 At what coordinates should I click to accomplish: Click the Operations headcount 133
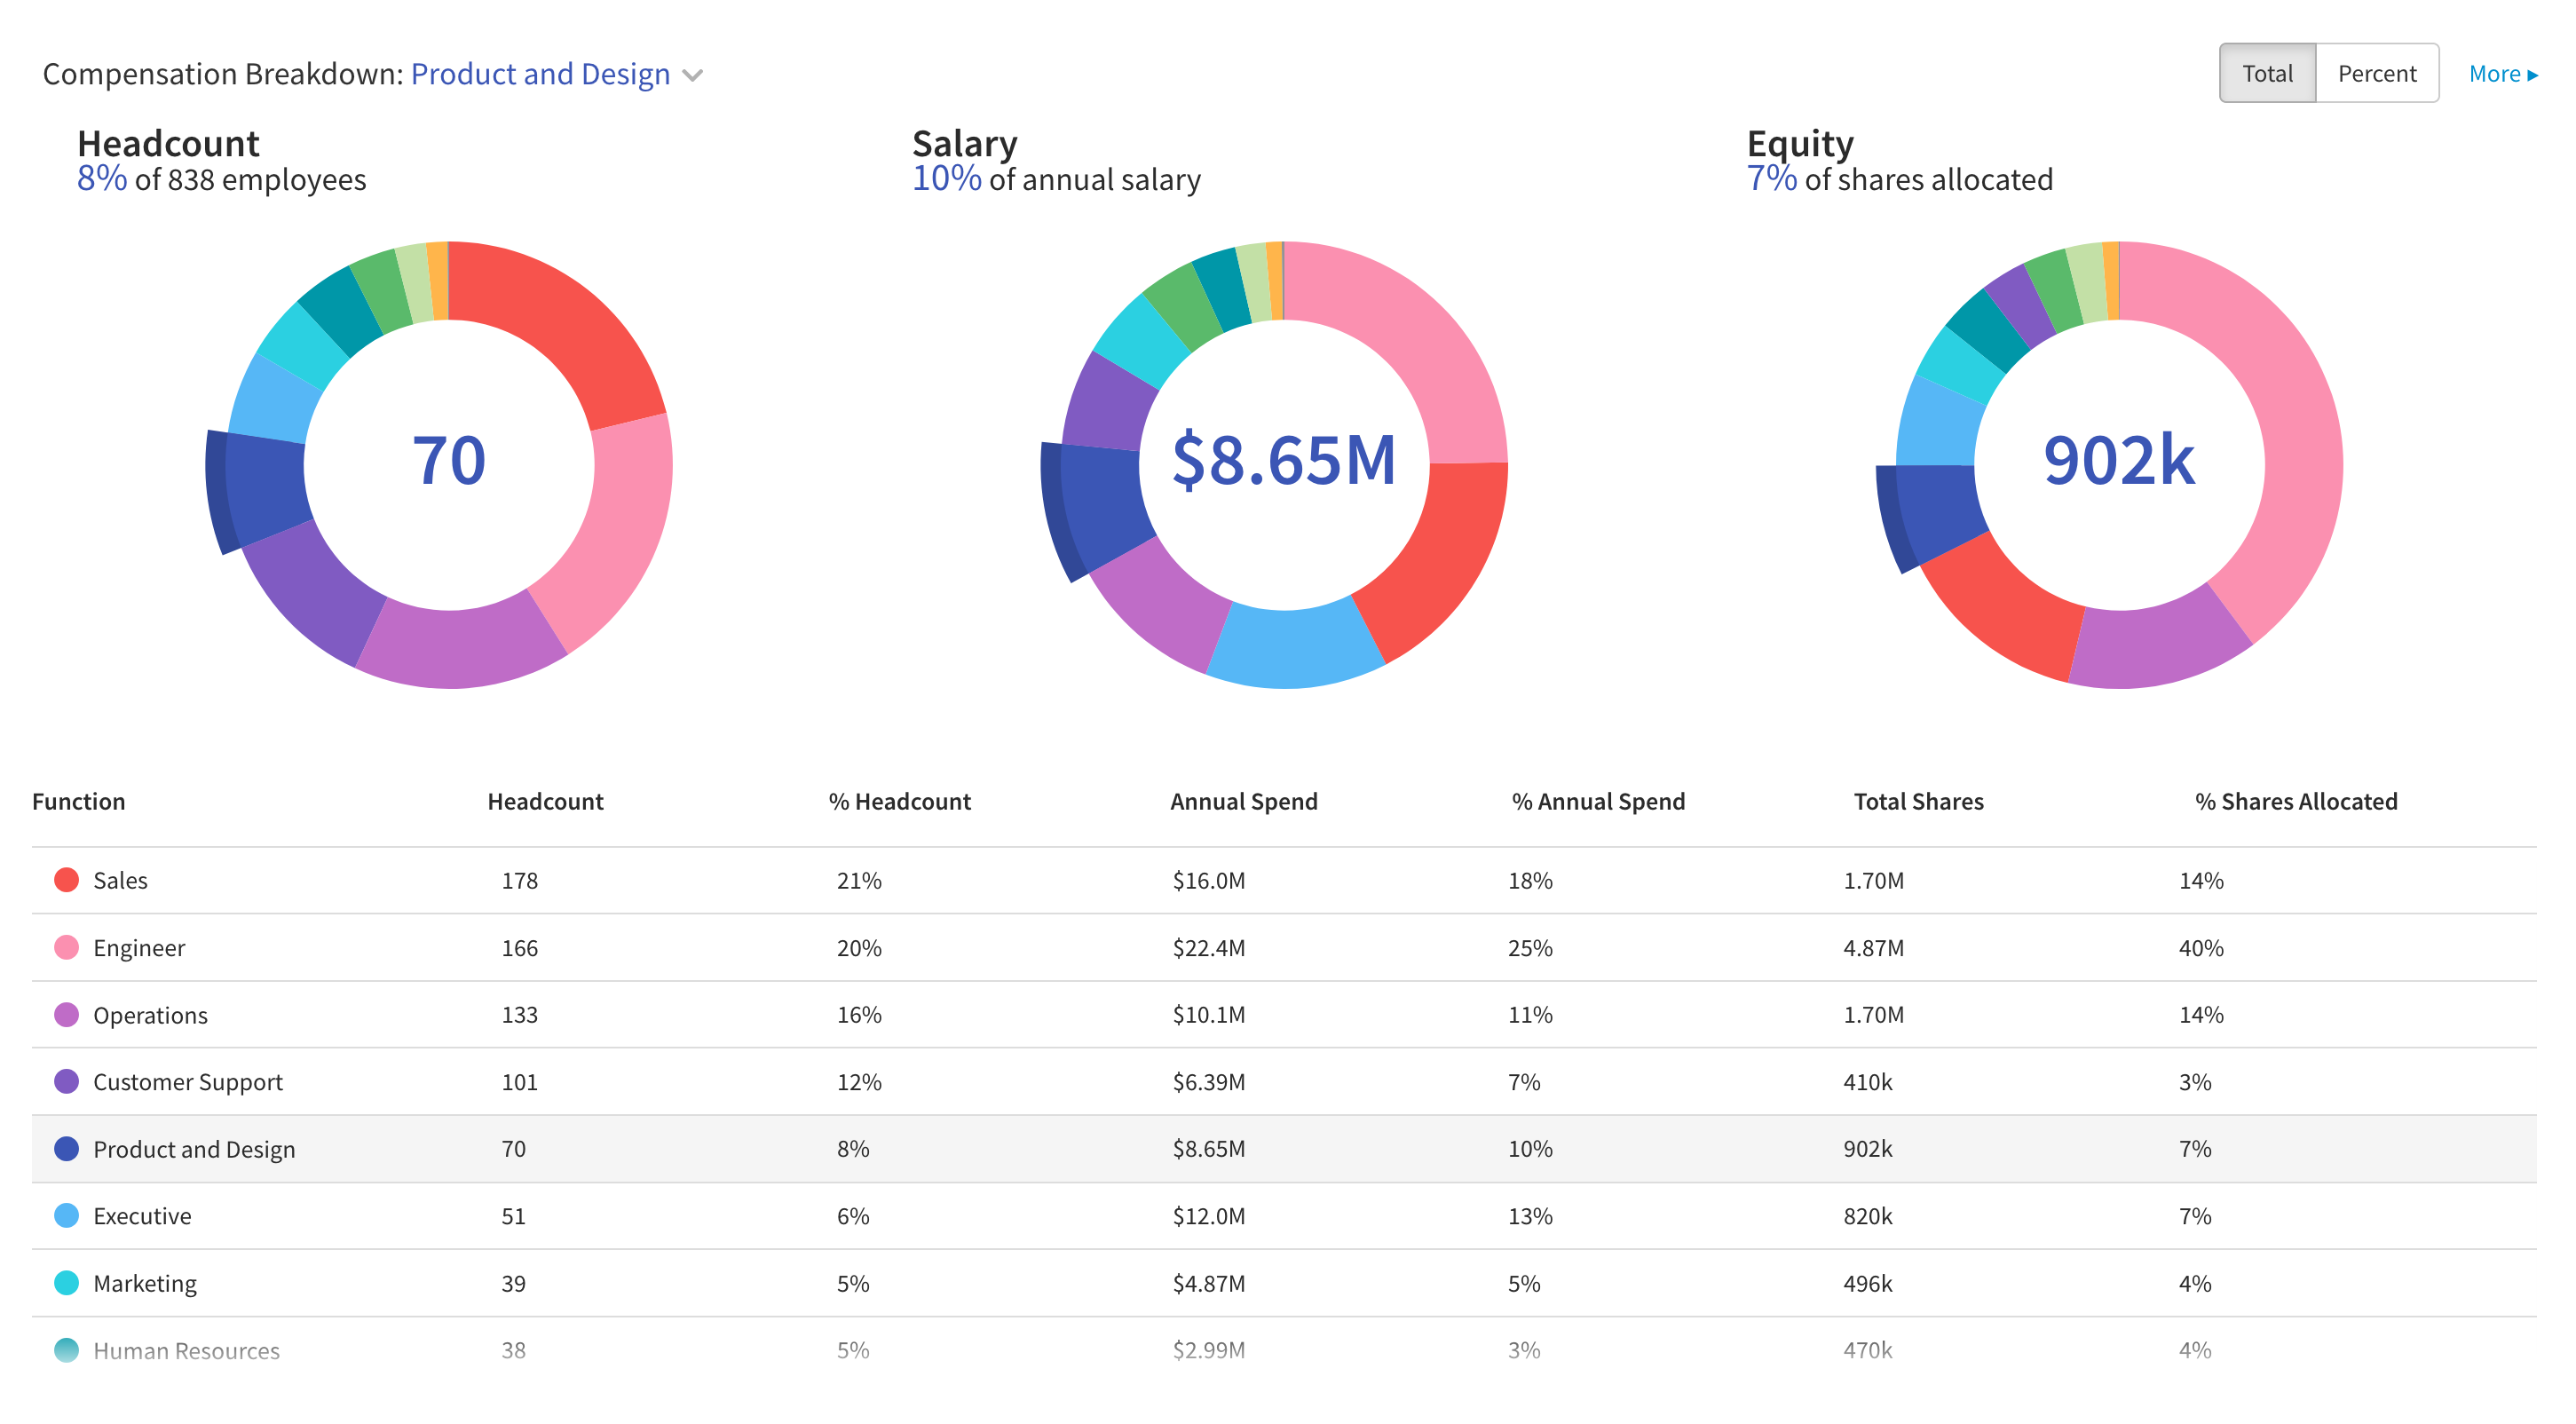click(519, 1015)
